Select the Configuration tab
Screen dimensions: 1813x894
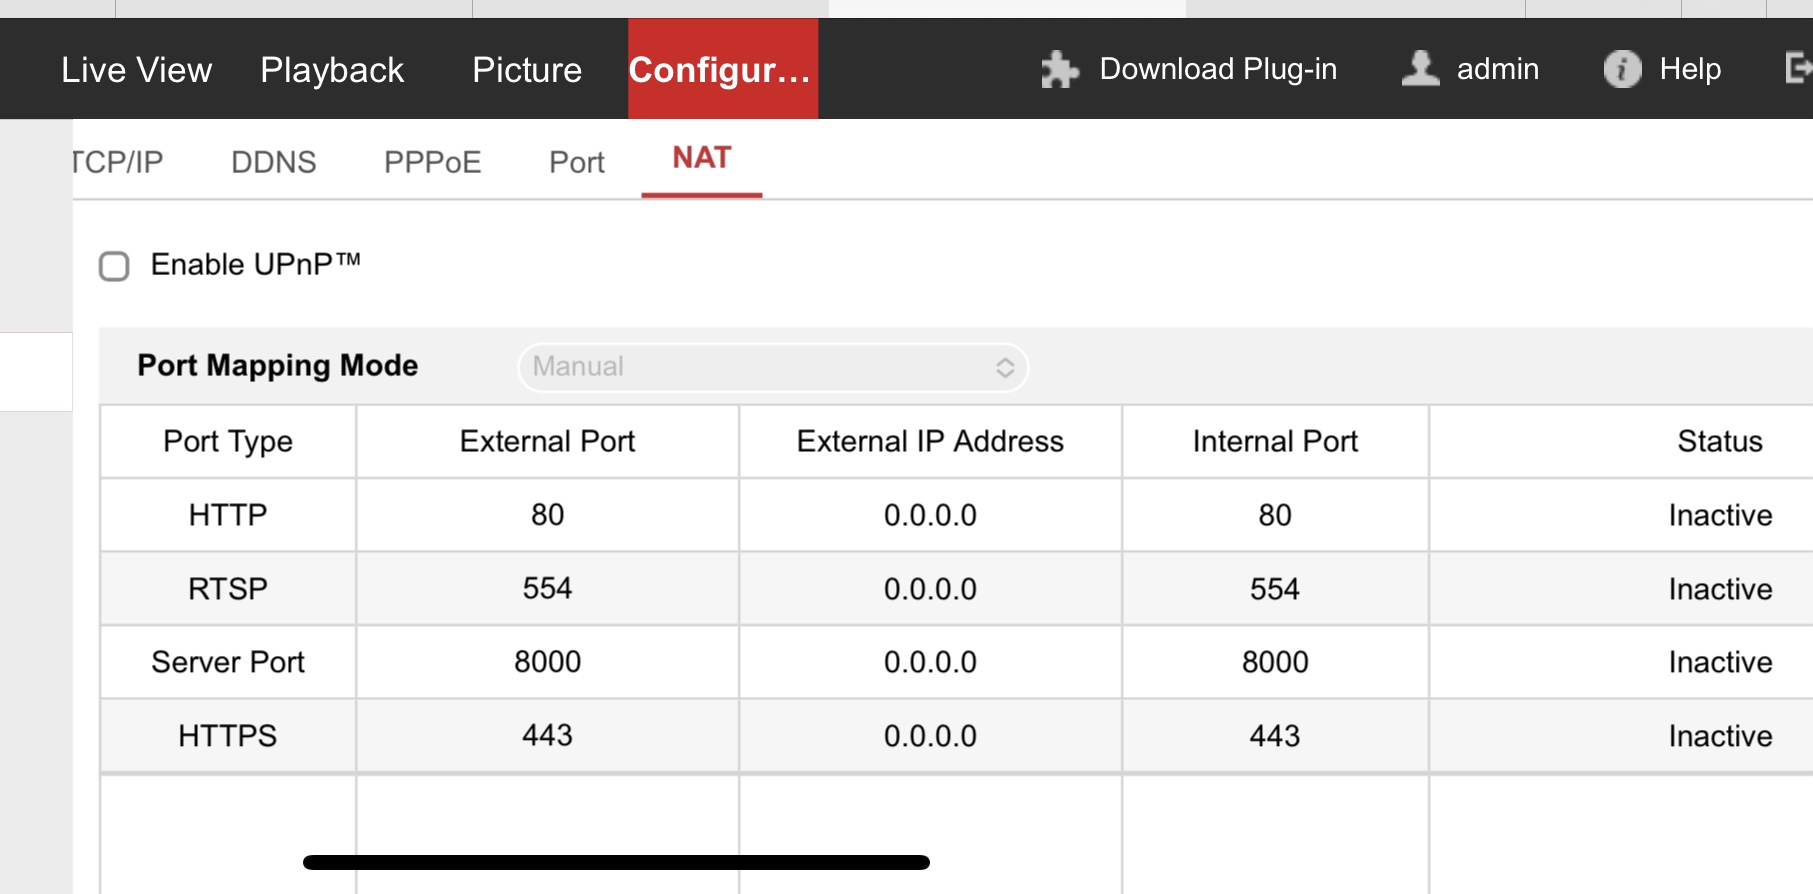722,70
